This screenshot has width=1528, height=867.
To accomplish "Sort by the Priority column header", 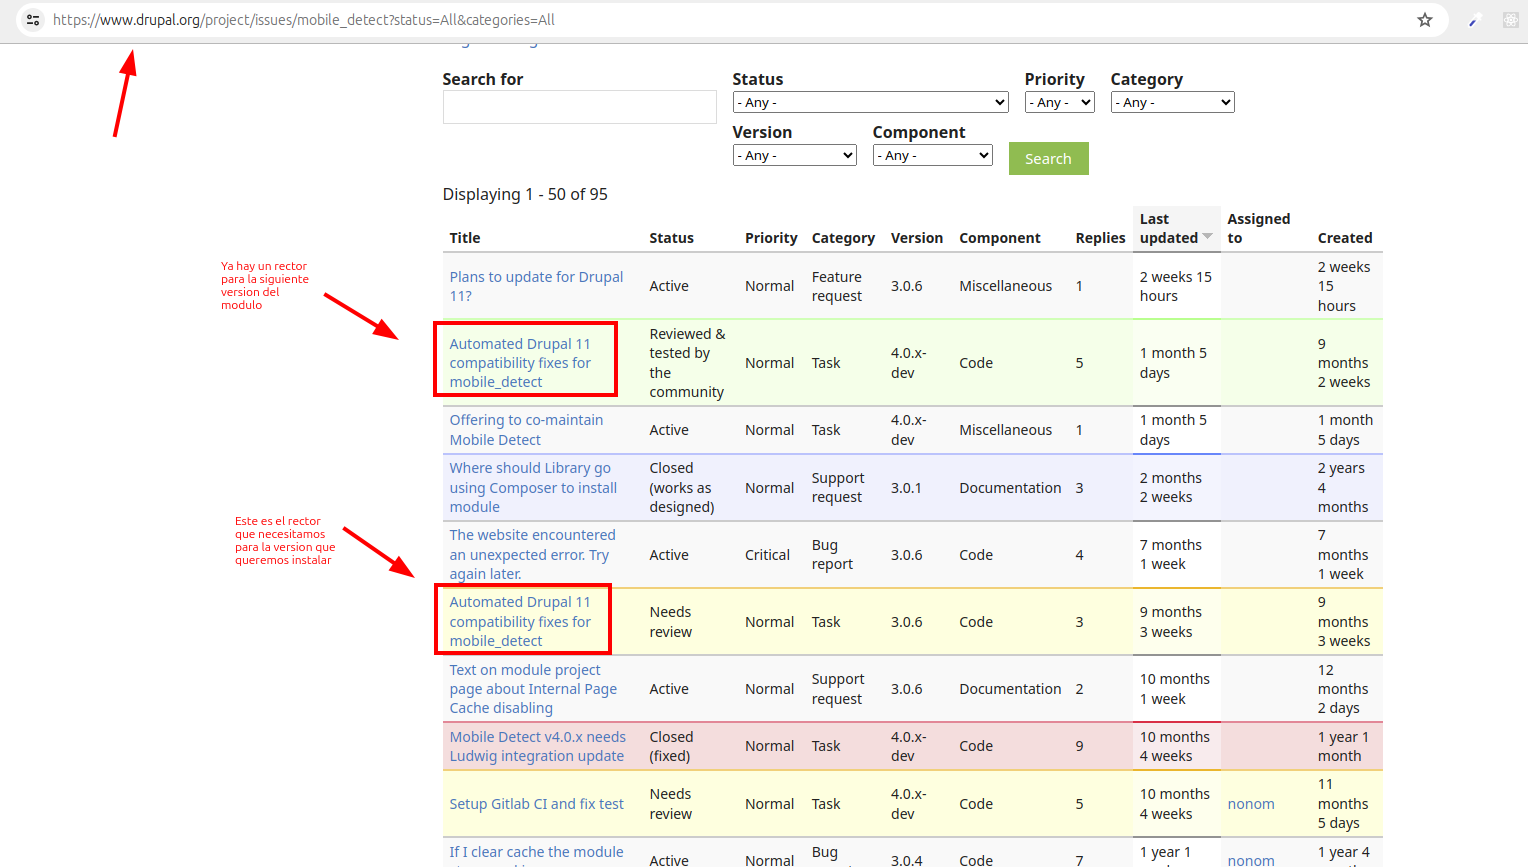I will [x=771, y=238].
